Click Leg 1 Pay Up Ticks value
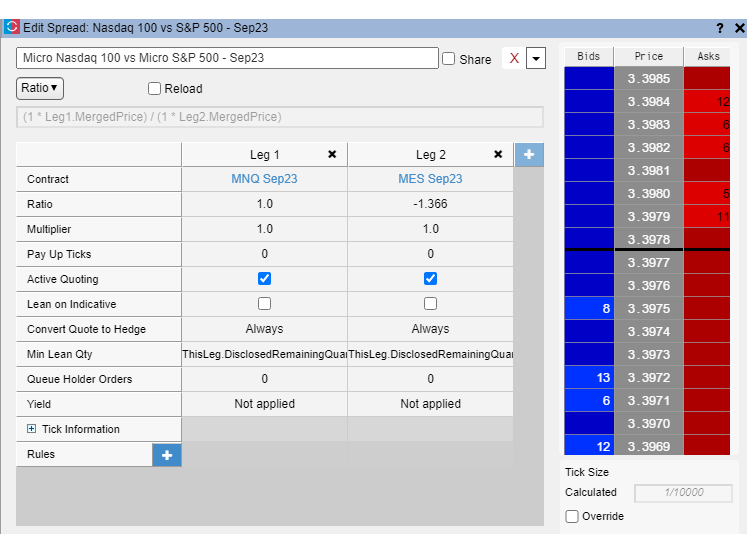The image size is (747, 534). click(264, 254)
